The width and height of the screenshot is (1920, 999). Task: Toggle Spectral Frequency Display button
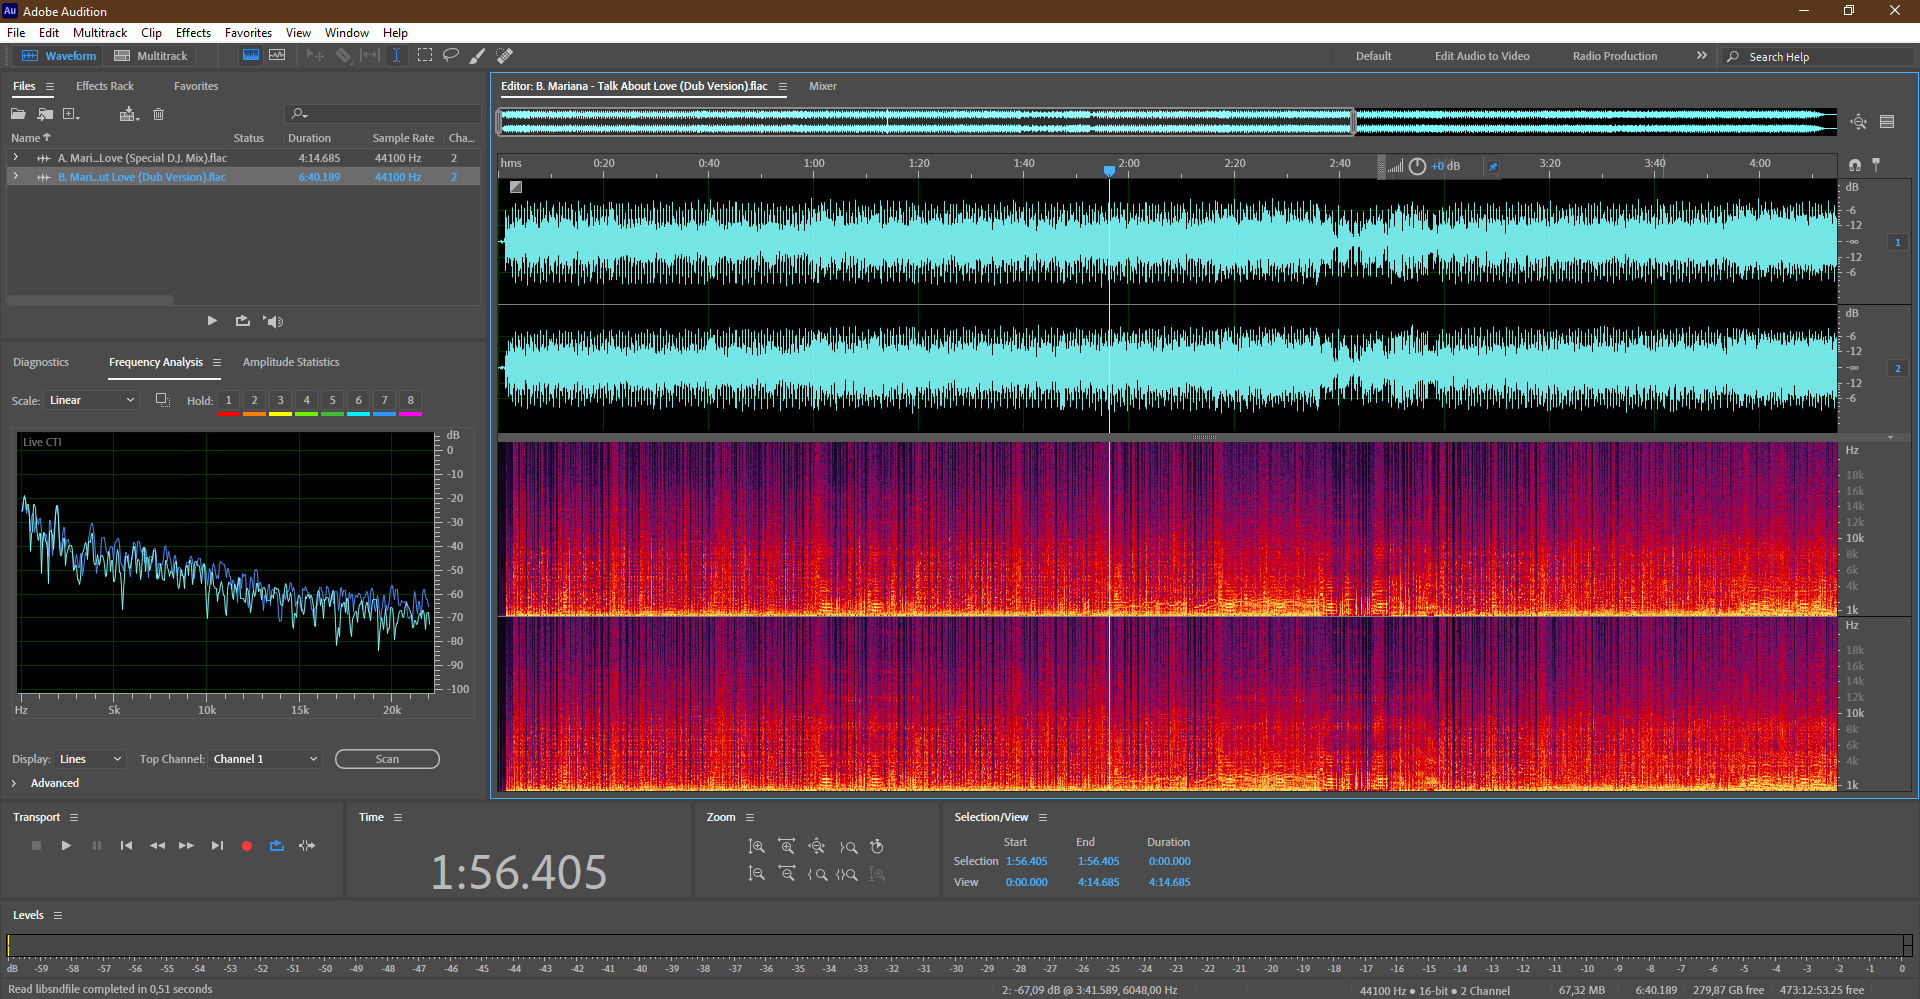251,56
